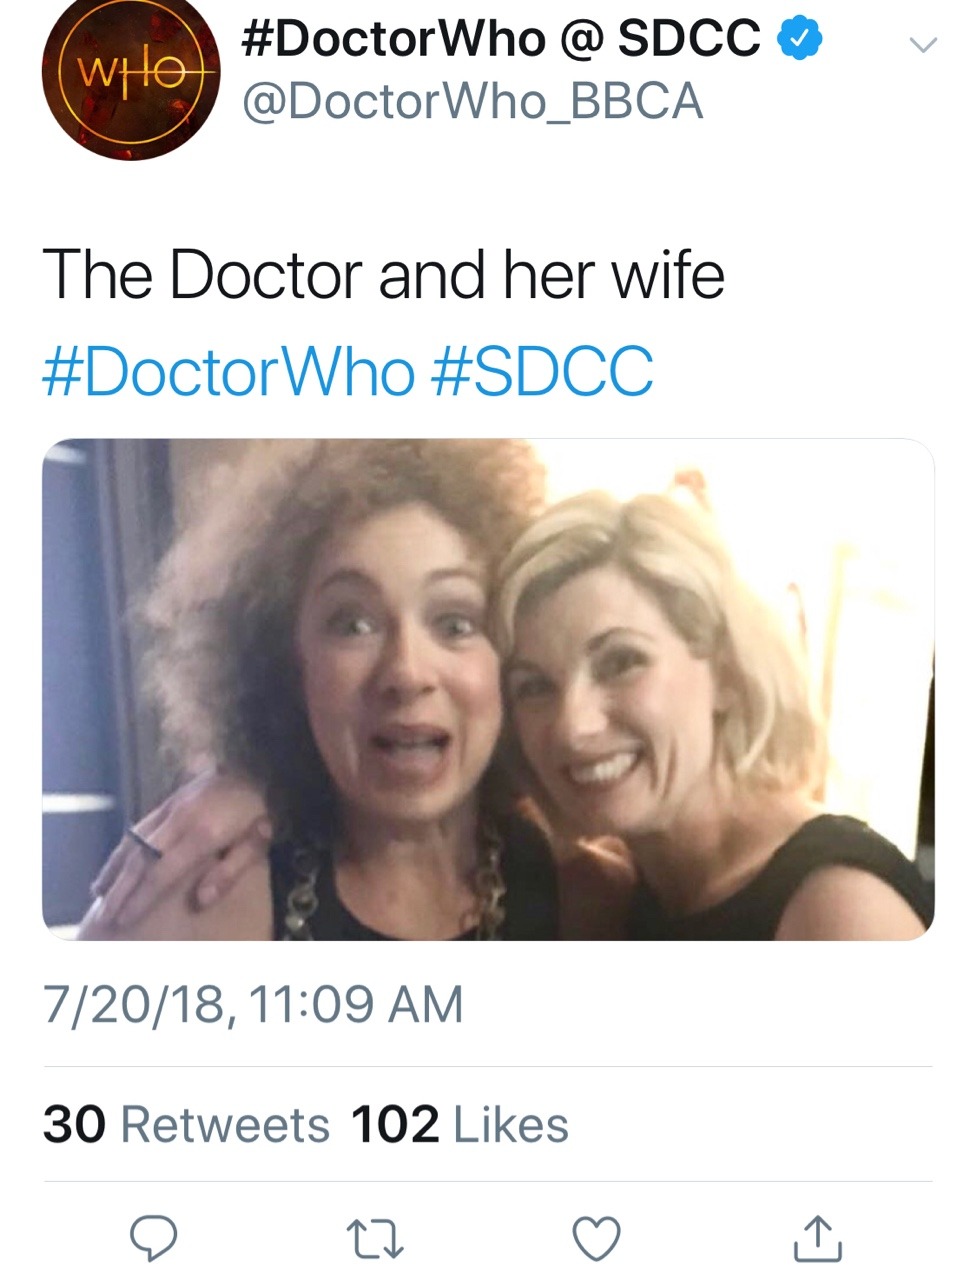The width and height of the screenshot is (977, 1280).
Task: Select the tweet text 'The Doctor and her wife'
Action: [x=383, y=274]
